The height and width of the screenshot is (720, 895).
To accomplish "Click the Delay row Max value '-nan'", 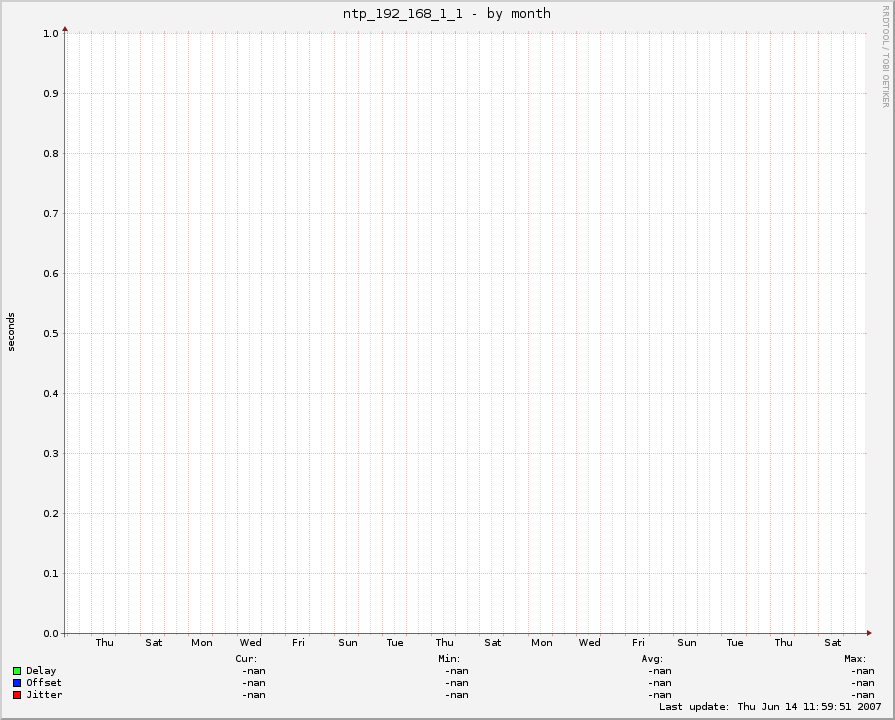I will [863, 671].
